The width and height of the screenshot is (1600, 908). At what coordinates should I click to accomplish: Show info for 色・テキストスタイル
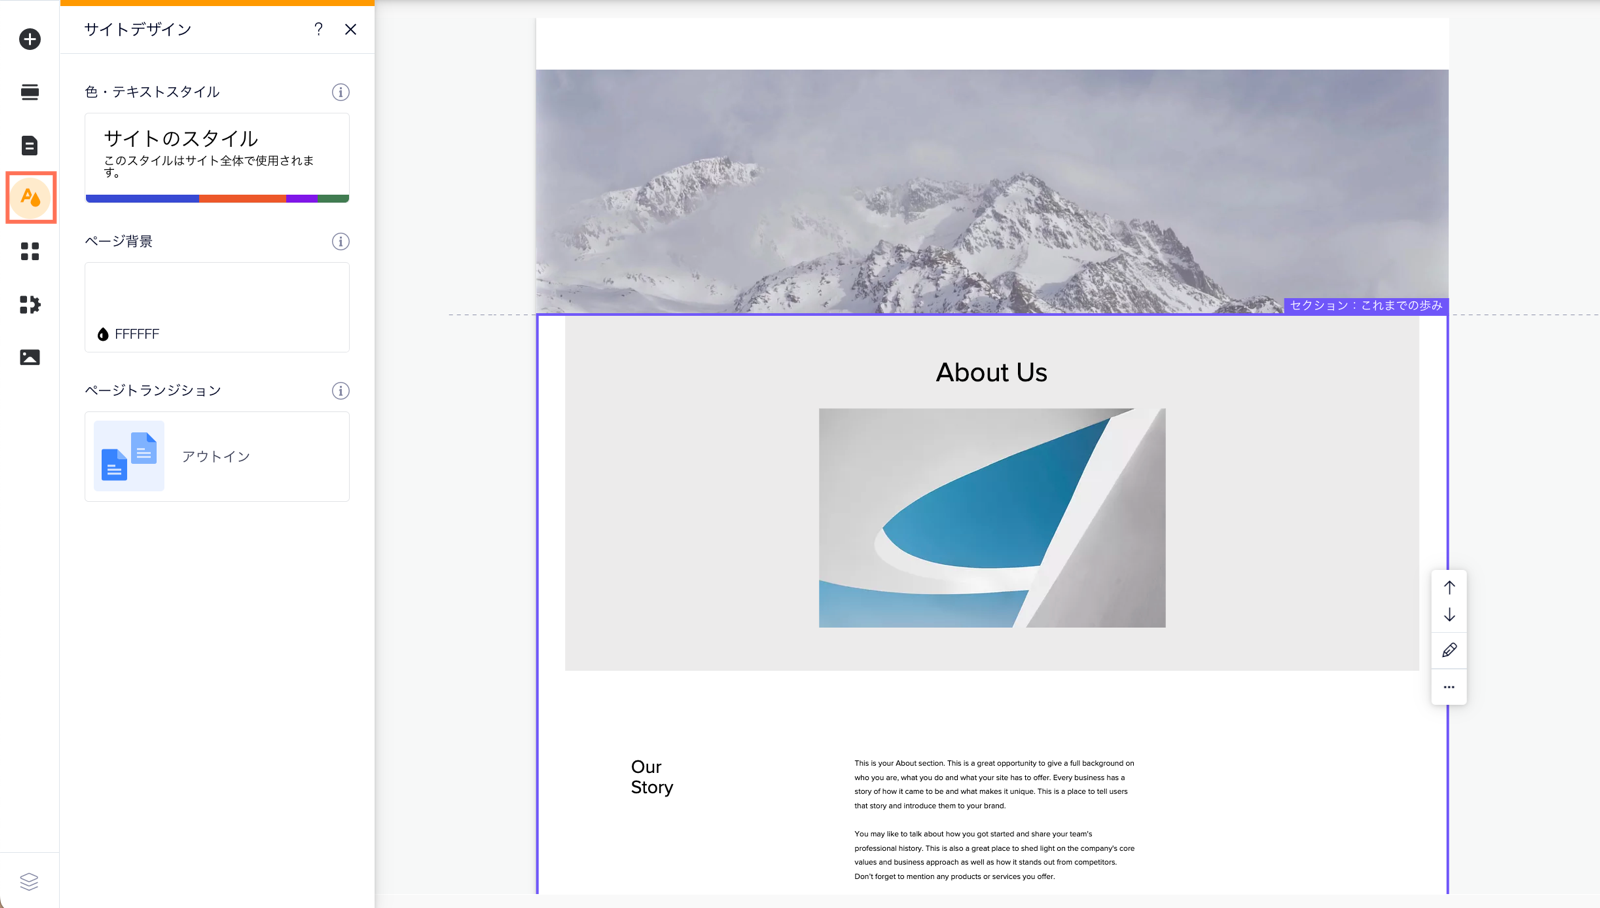tap(341, 92)
